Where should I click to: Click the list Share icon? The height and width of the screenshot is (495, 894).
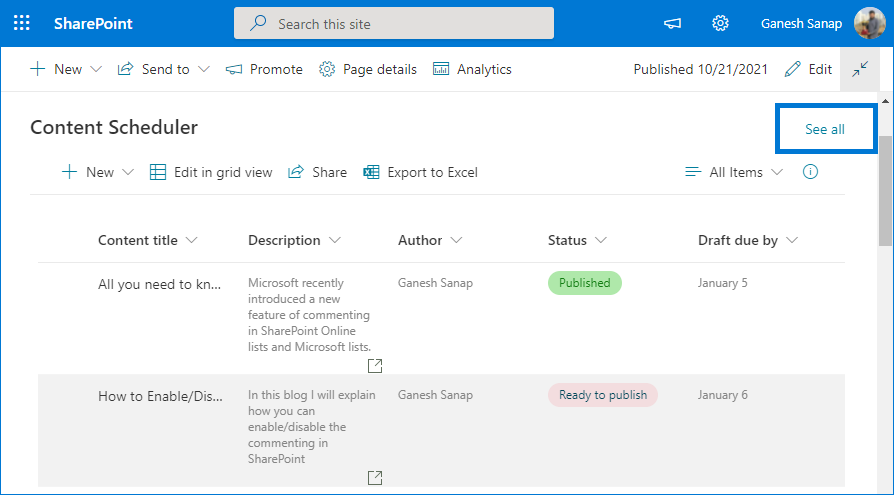click(x=296, y=172)
